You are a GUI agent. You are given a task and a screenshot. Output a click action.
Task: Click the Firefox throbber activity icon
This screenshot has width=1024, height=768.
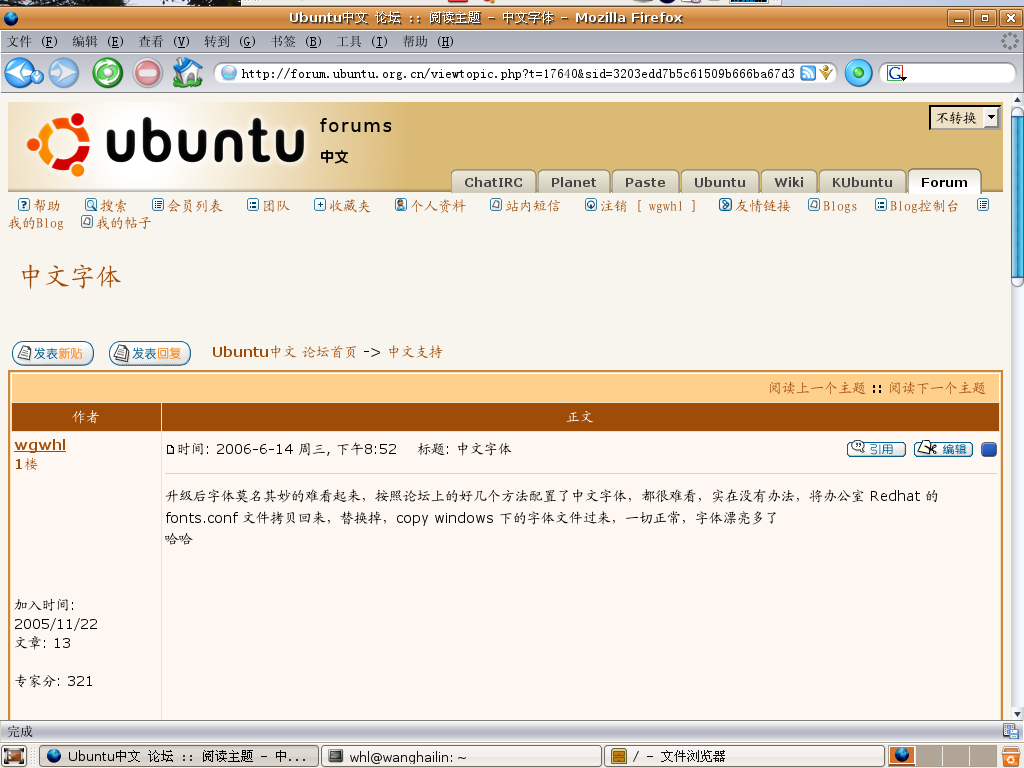coord(1009,41)
